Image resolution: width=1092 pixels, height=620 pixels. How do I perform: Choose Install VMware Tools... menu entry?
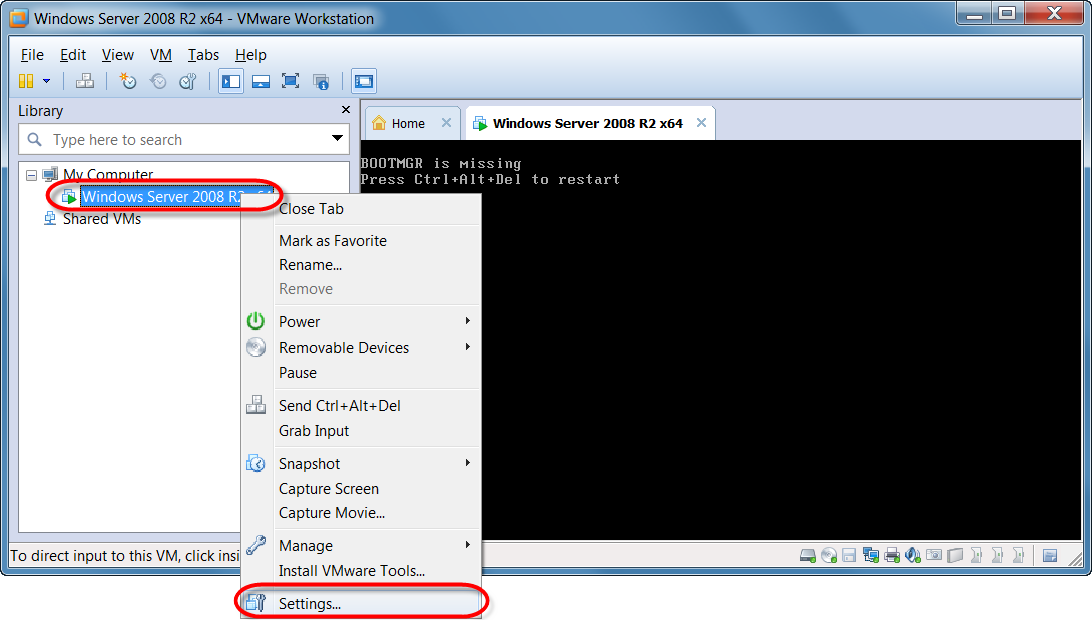[x=361, y=571]
